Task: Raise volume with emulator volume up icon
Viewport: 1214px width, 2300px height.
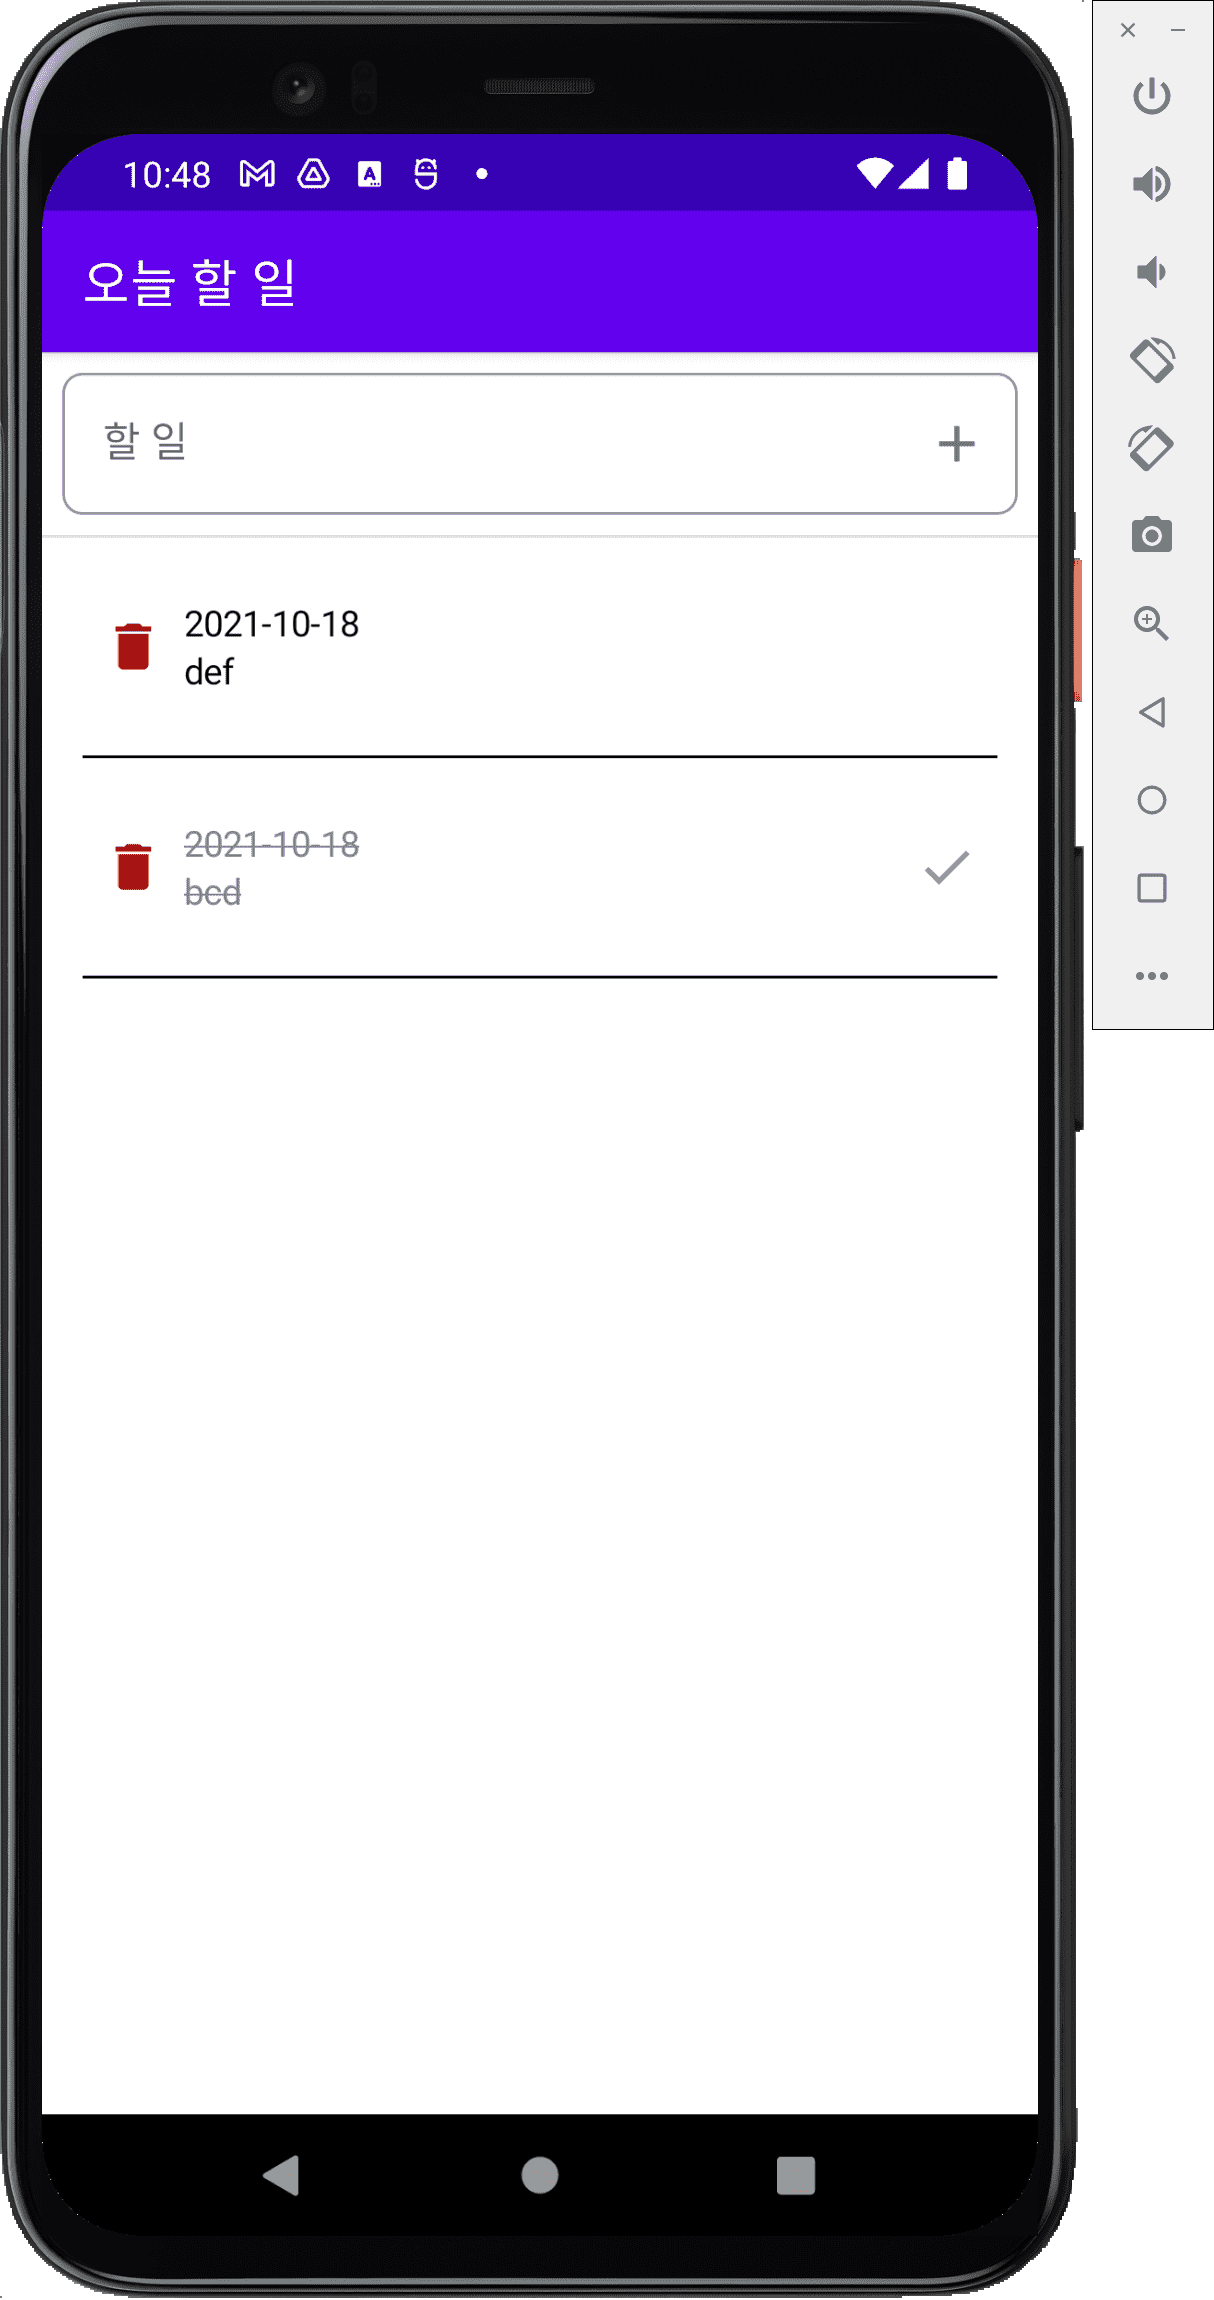Action: (x=1152, y=184)
